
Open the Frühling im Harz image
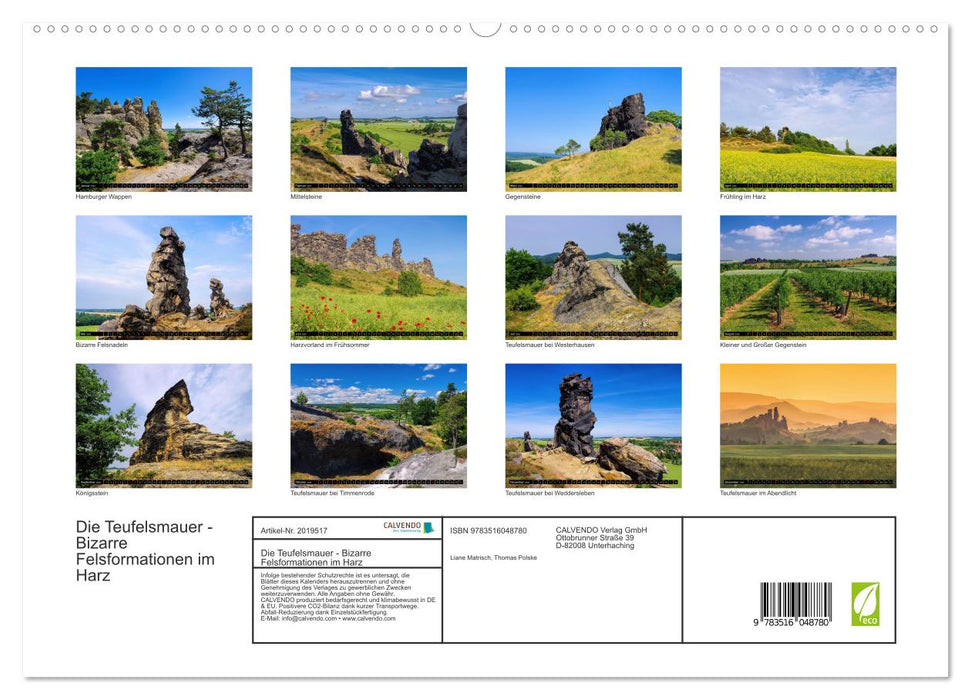[807, 128]
